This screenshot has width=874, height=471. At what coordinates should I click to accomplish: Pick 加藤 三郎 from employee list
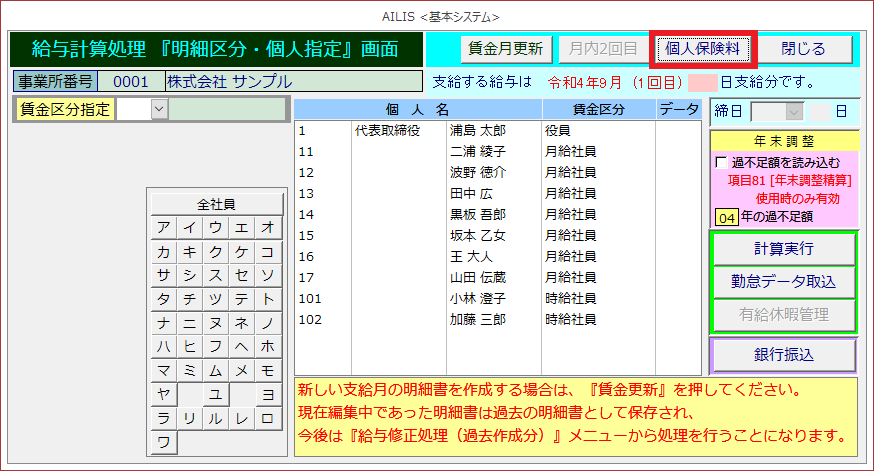click(477, 320)
